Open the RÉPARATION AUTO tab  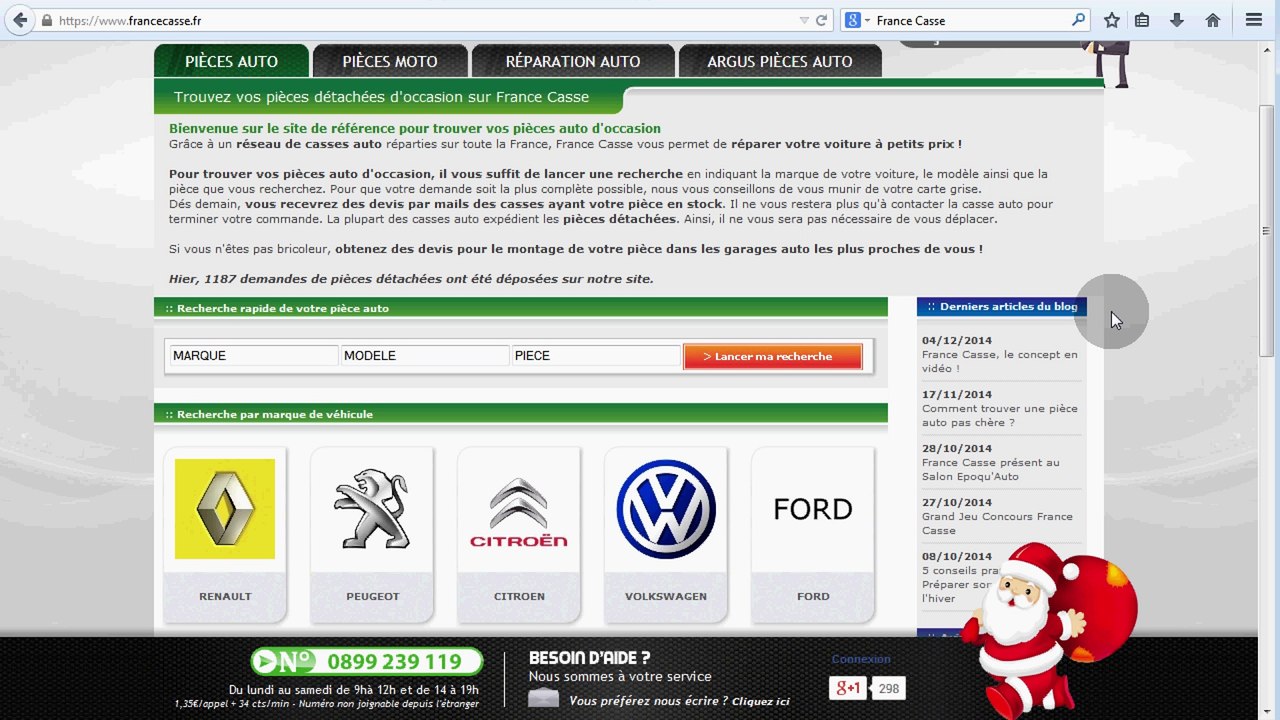tap(573, 61)
